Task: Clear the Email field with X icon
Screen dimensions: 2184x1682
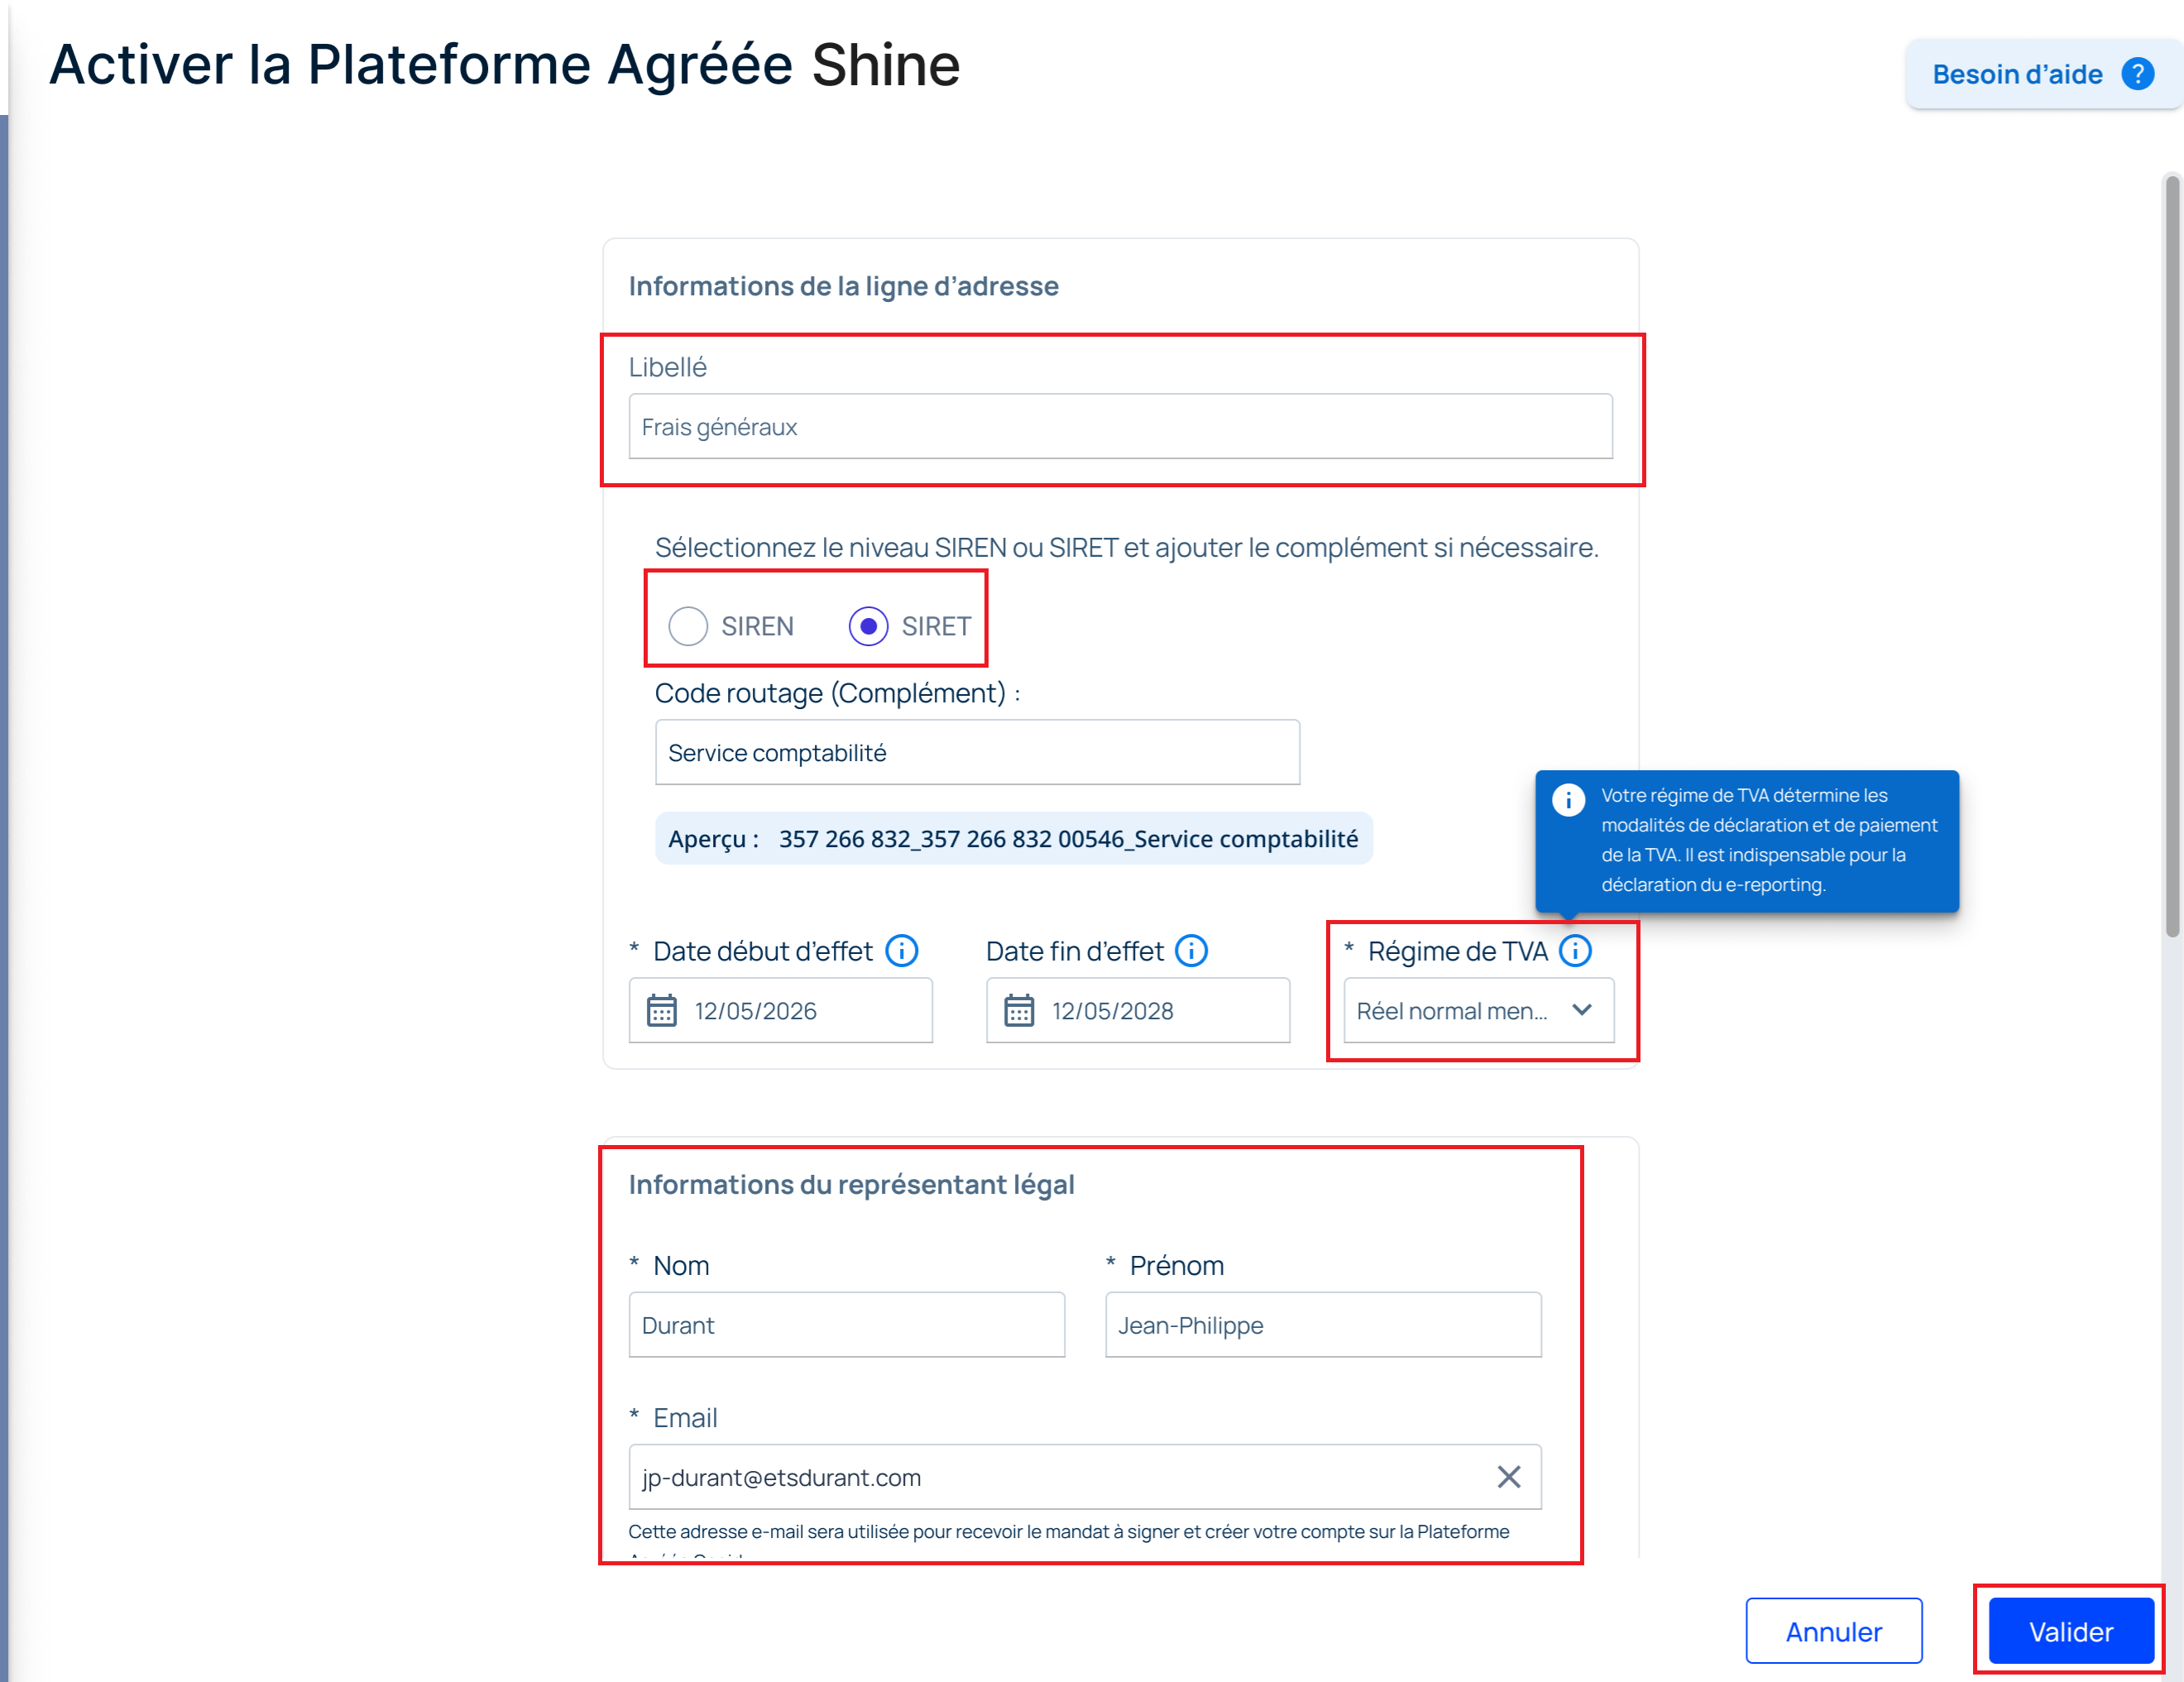Action: pyautogui.click(x=1508, y=1476)
